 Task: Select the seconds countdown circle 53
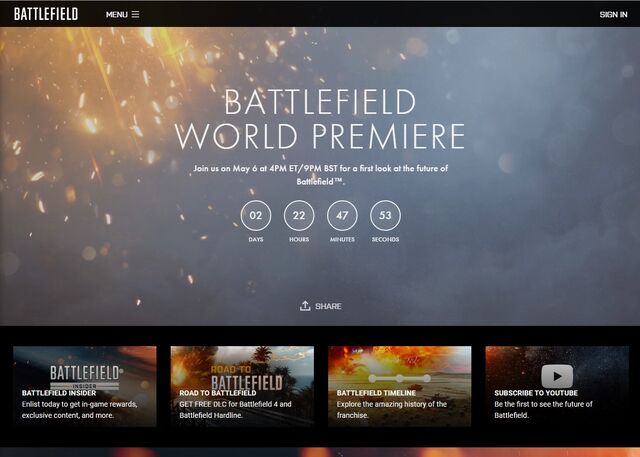click(x=385, y=215)
